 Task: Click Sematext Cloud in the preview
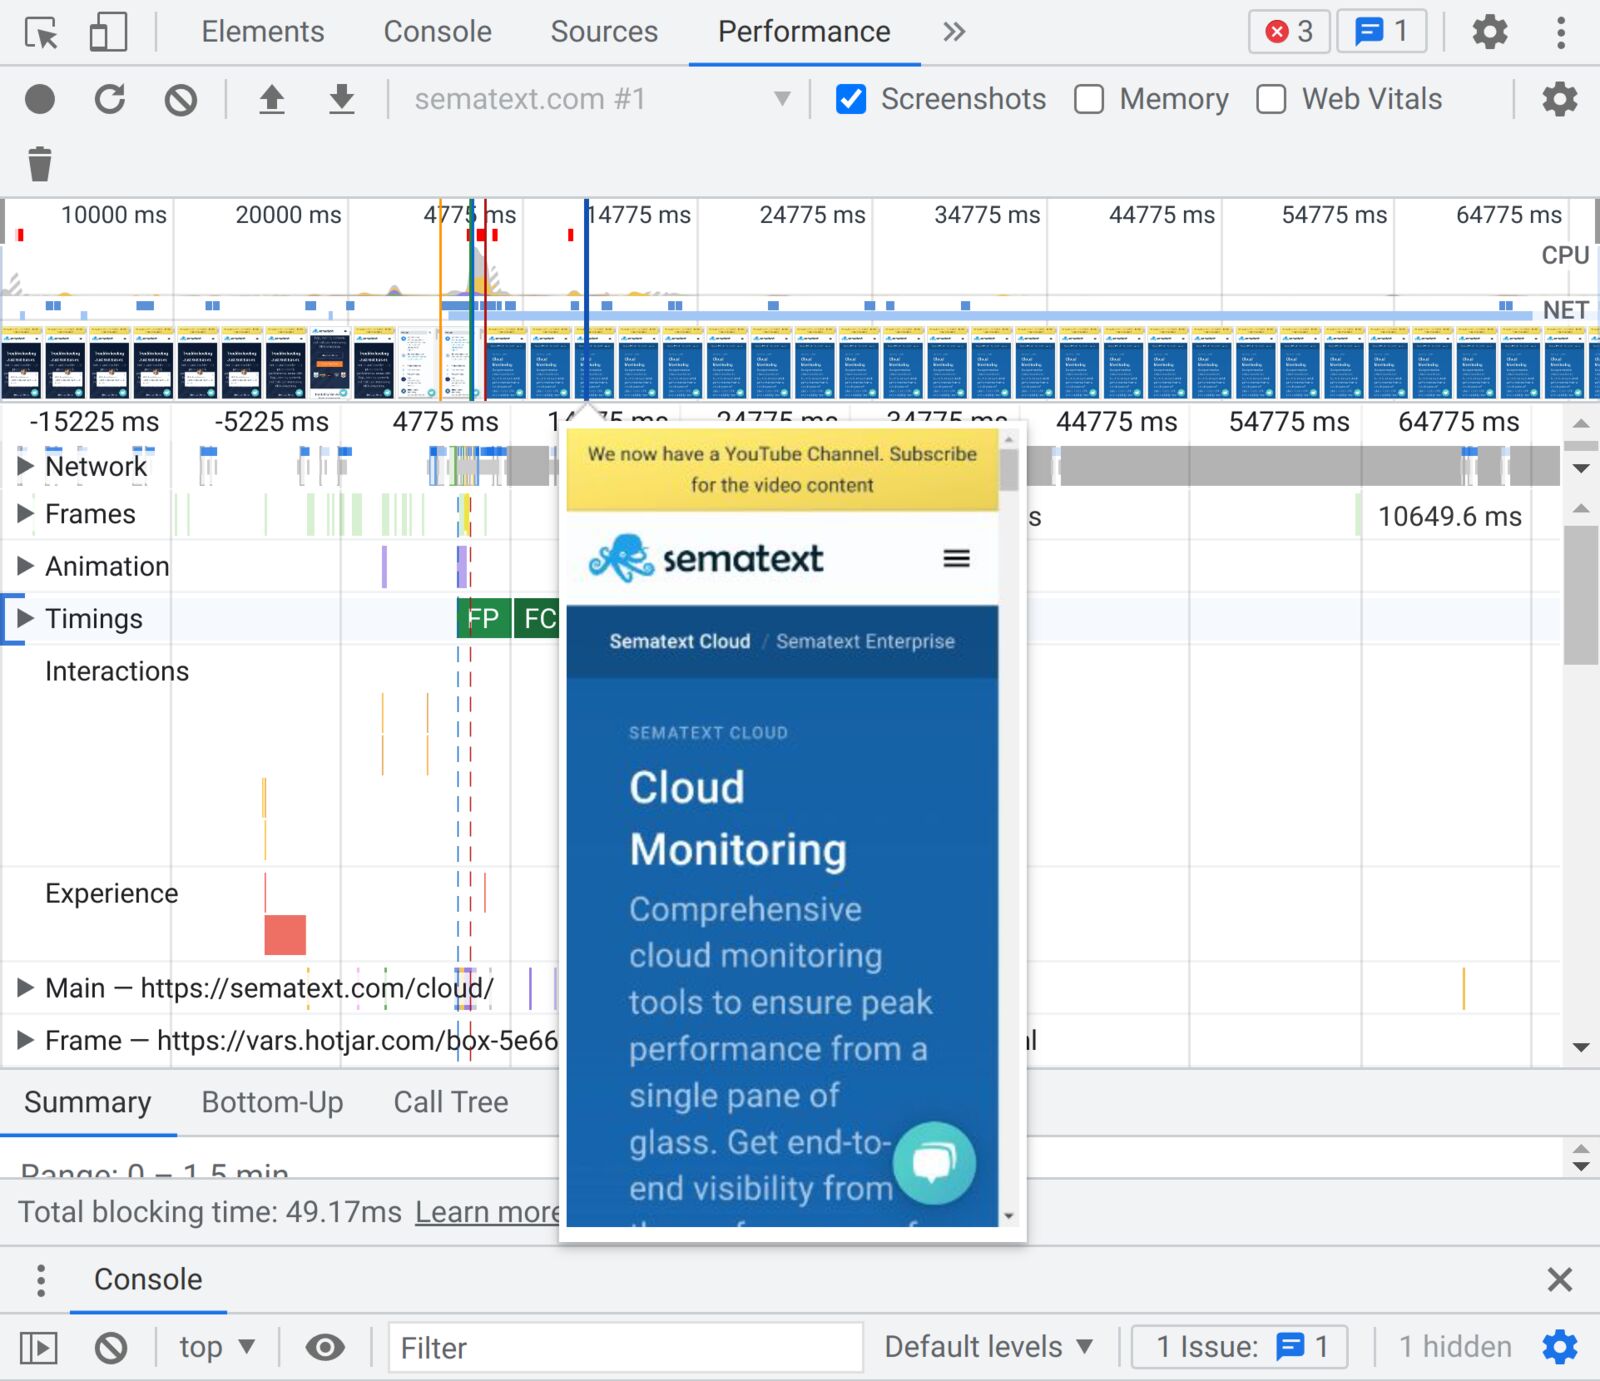[x=680, y=642]
